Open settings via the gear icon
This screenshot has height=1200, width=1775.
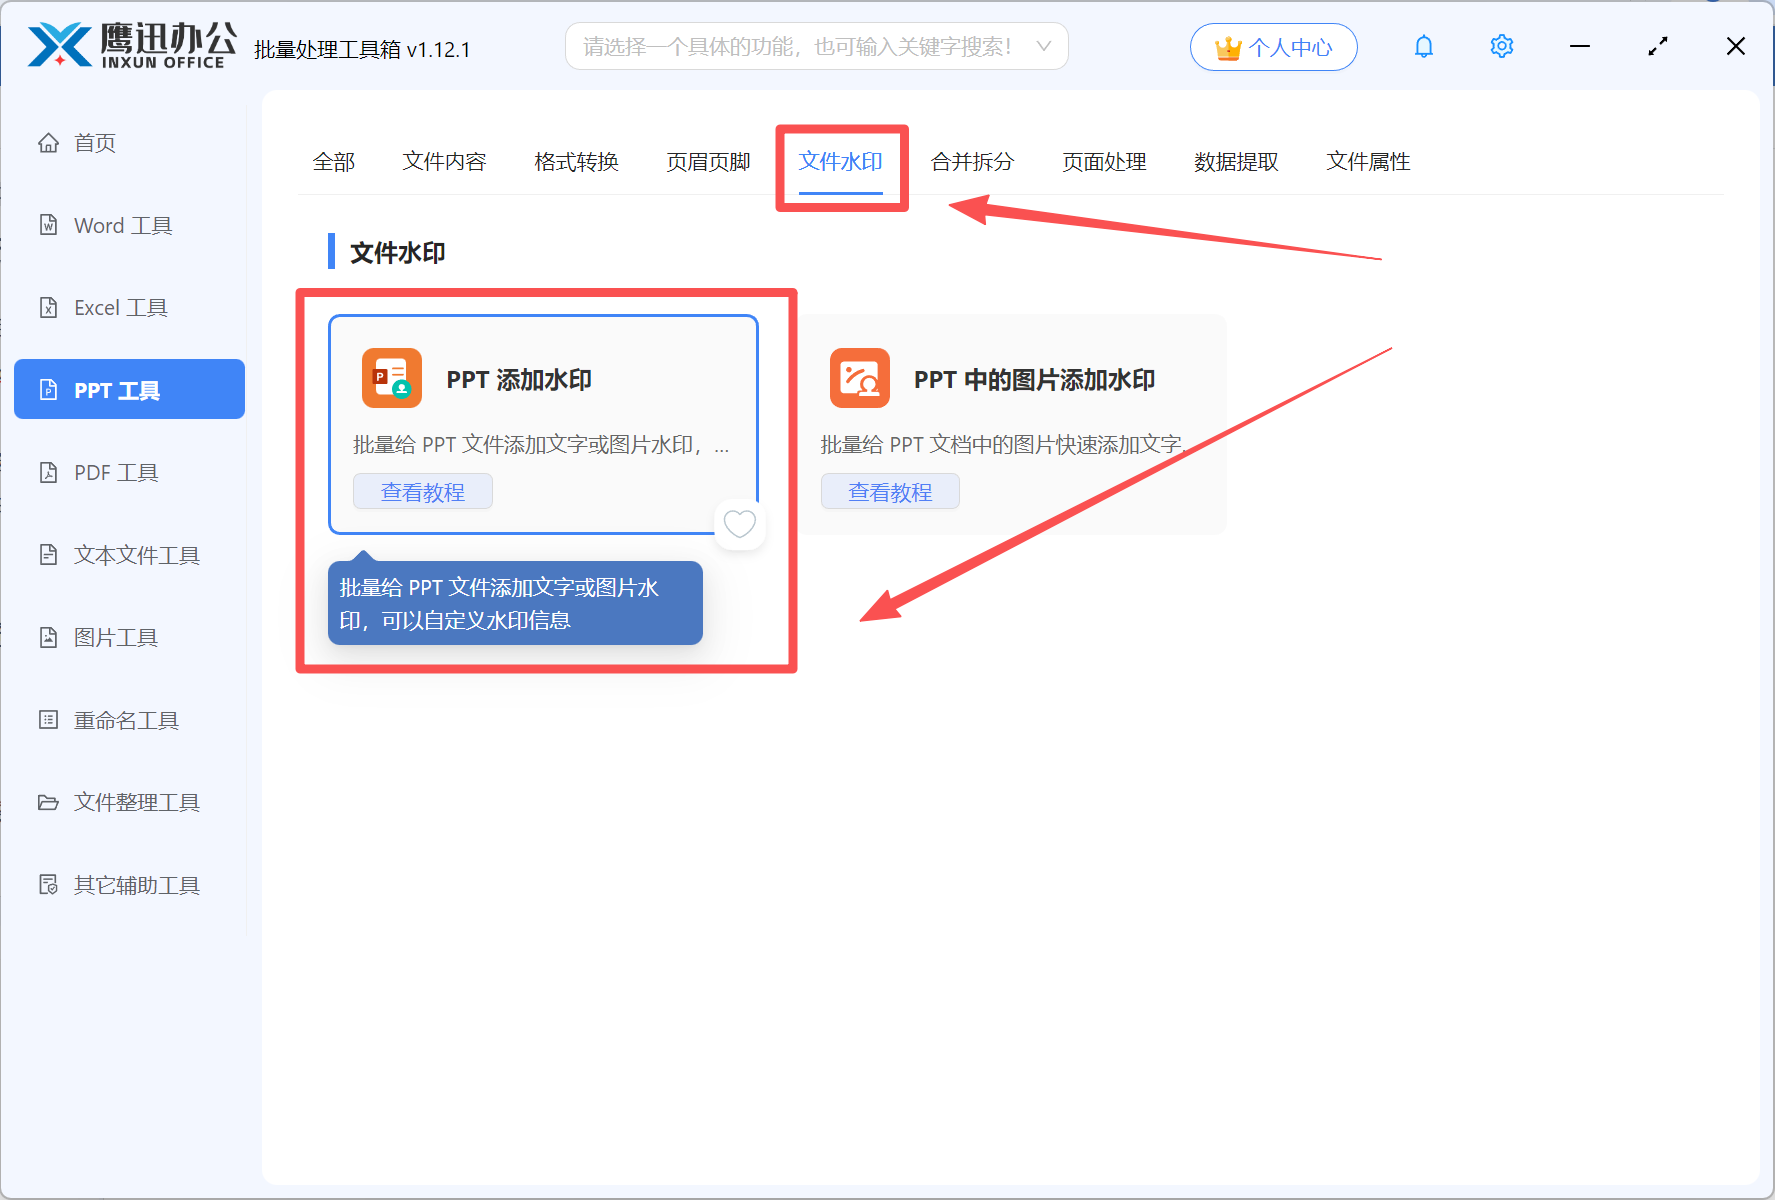[x=1501, y=47]
